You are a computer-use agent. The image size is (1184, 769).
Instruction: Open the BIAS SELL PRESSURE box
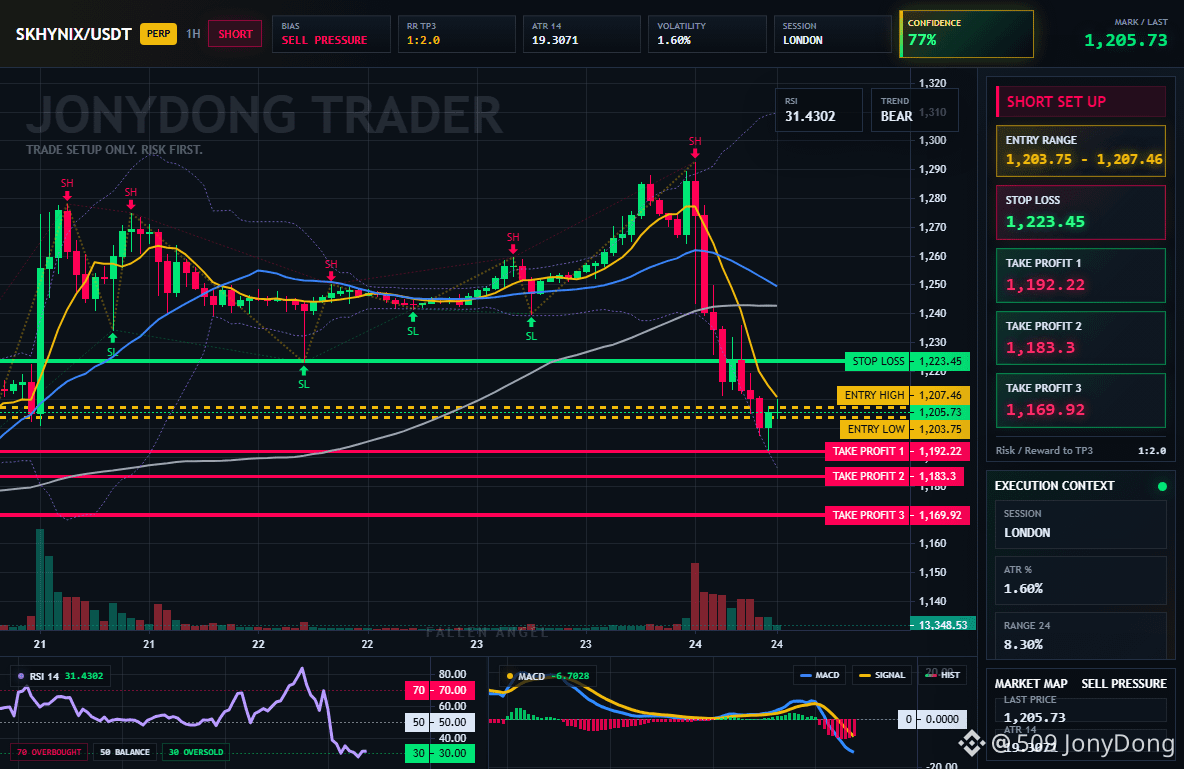331,34
